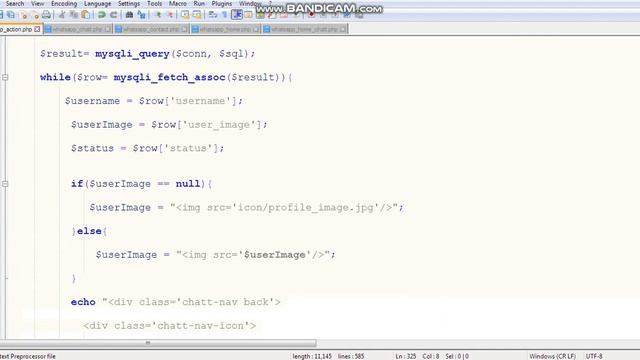
Task: Collapse the if block fold marker
Action: tap(5, 184)
